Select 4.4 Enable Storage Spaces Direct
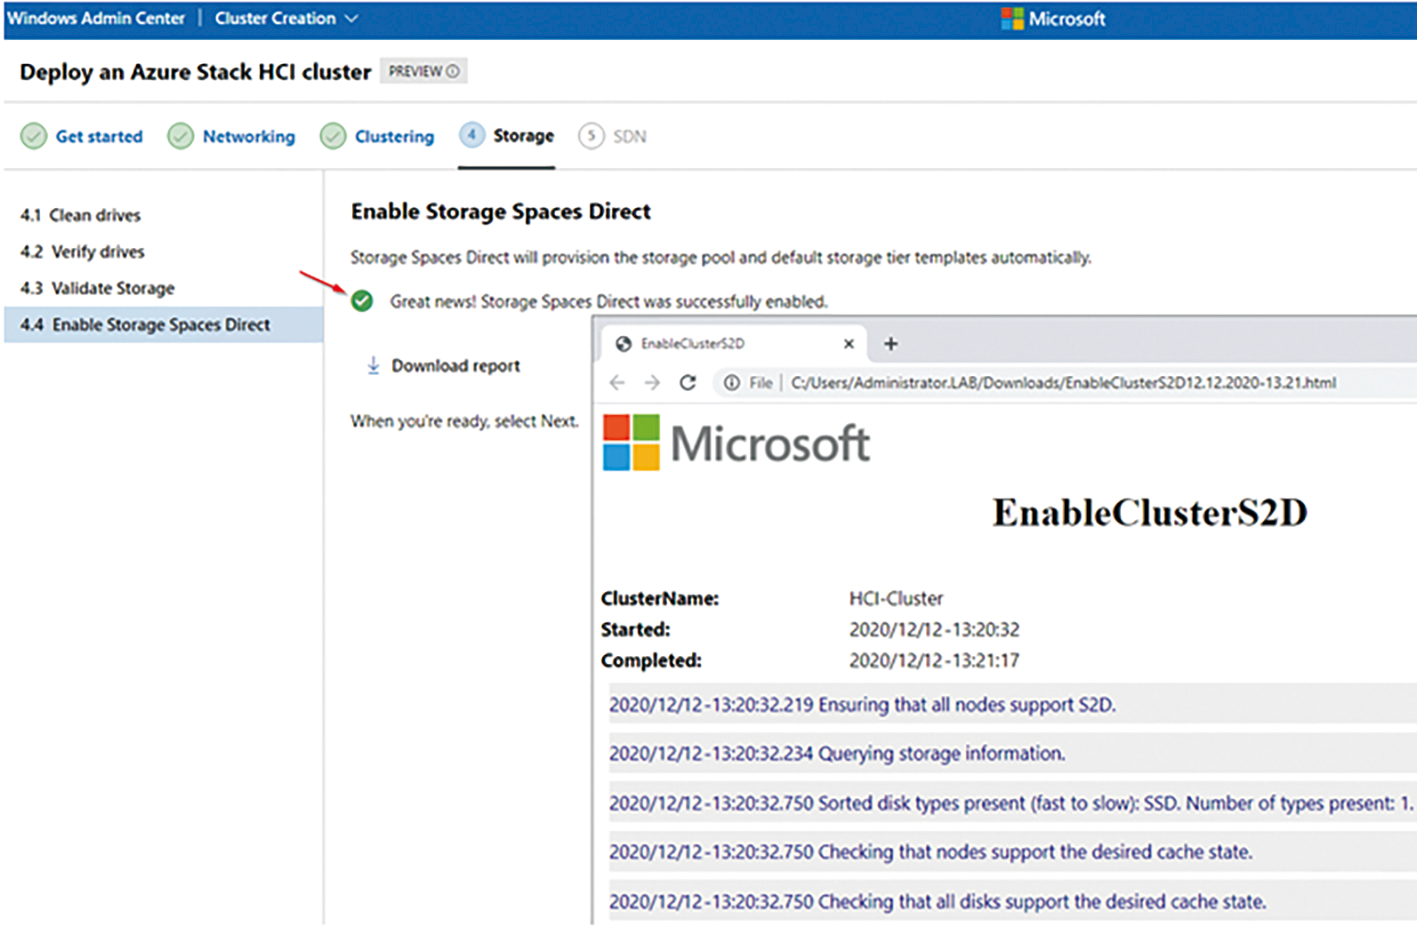Image resolution: width=1417 pixels, height=927 pixels. (163, 325)
